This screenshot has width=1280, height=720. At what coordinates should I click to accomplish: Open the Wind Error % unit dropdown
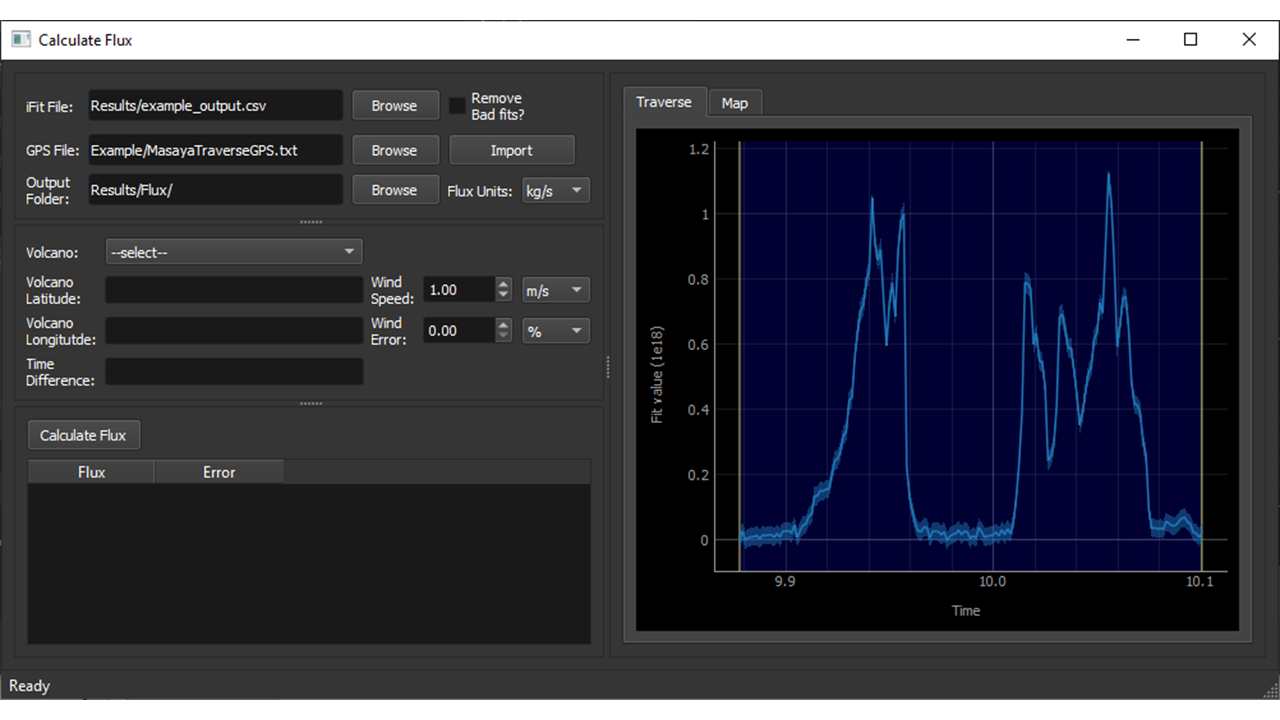point(556,331)
